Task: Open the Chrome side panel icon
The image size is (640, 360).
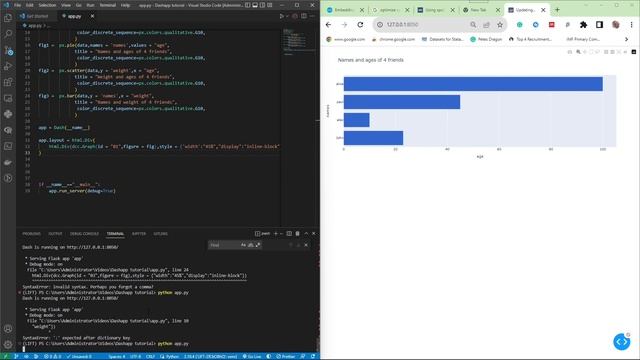Action: [599, 25]
